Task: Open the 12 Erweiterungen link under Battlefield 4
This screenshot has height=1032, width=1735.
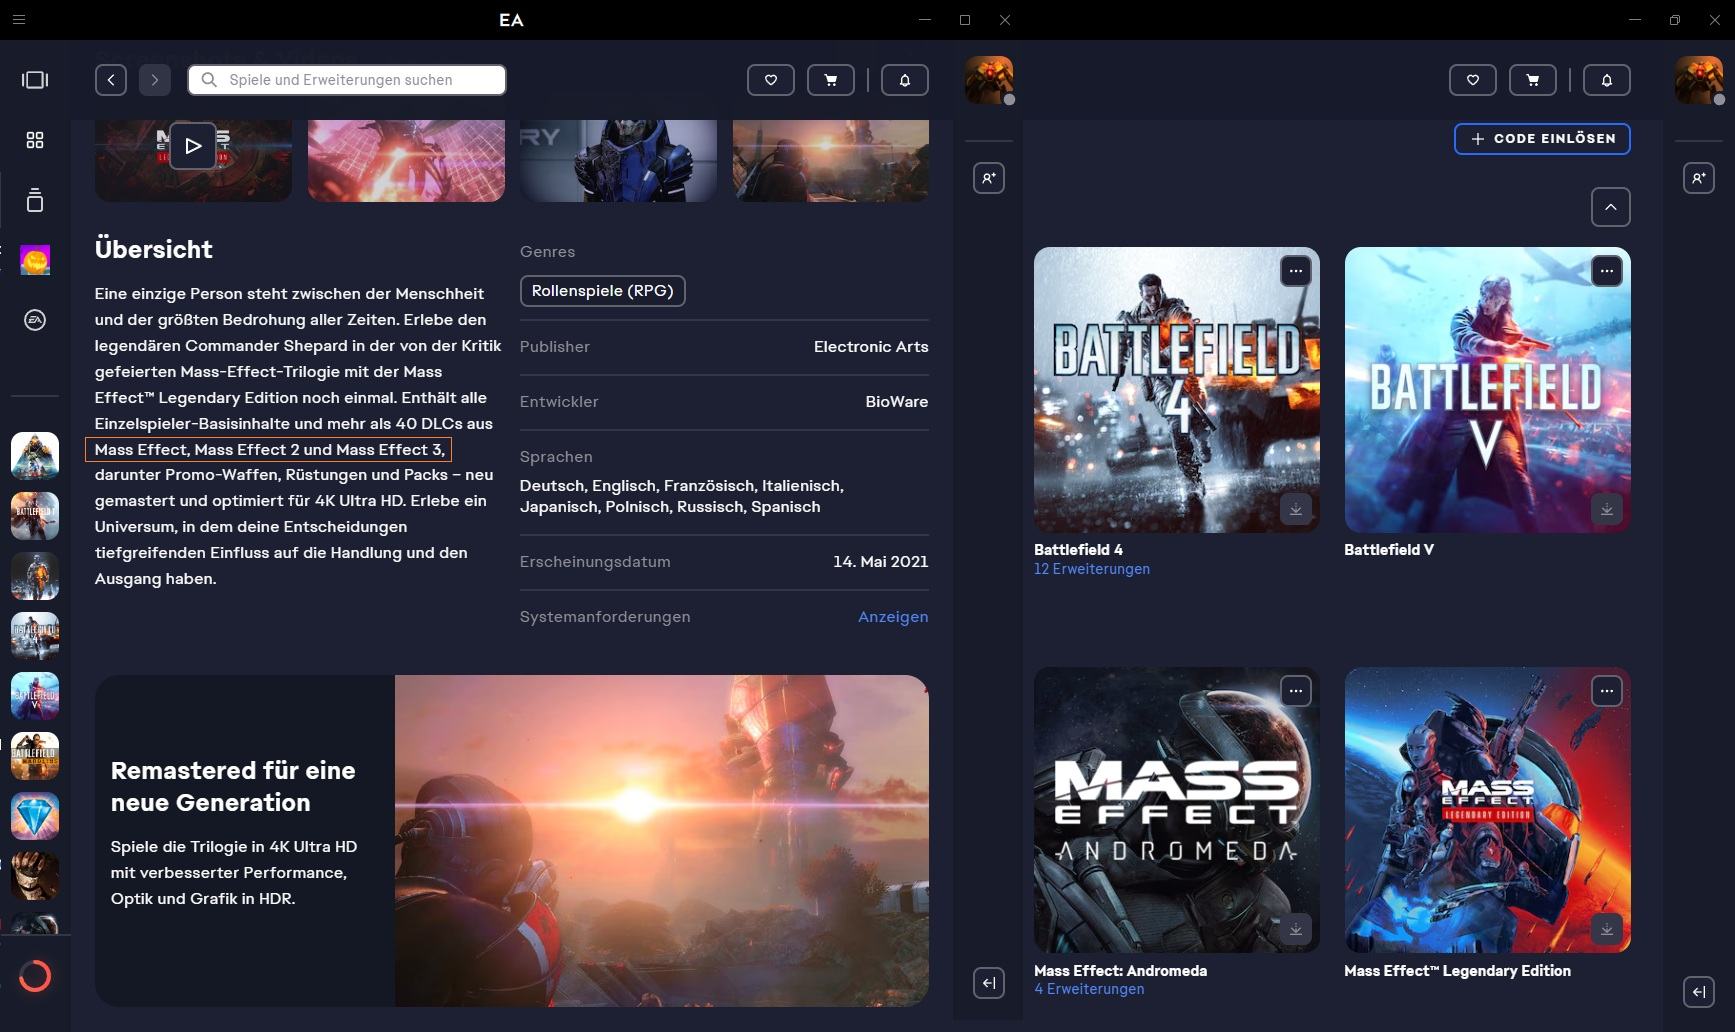Action: click(x=1092, y=569)
